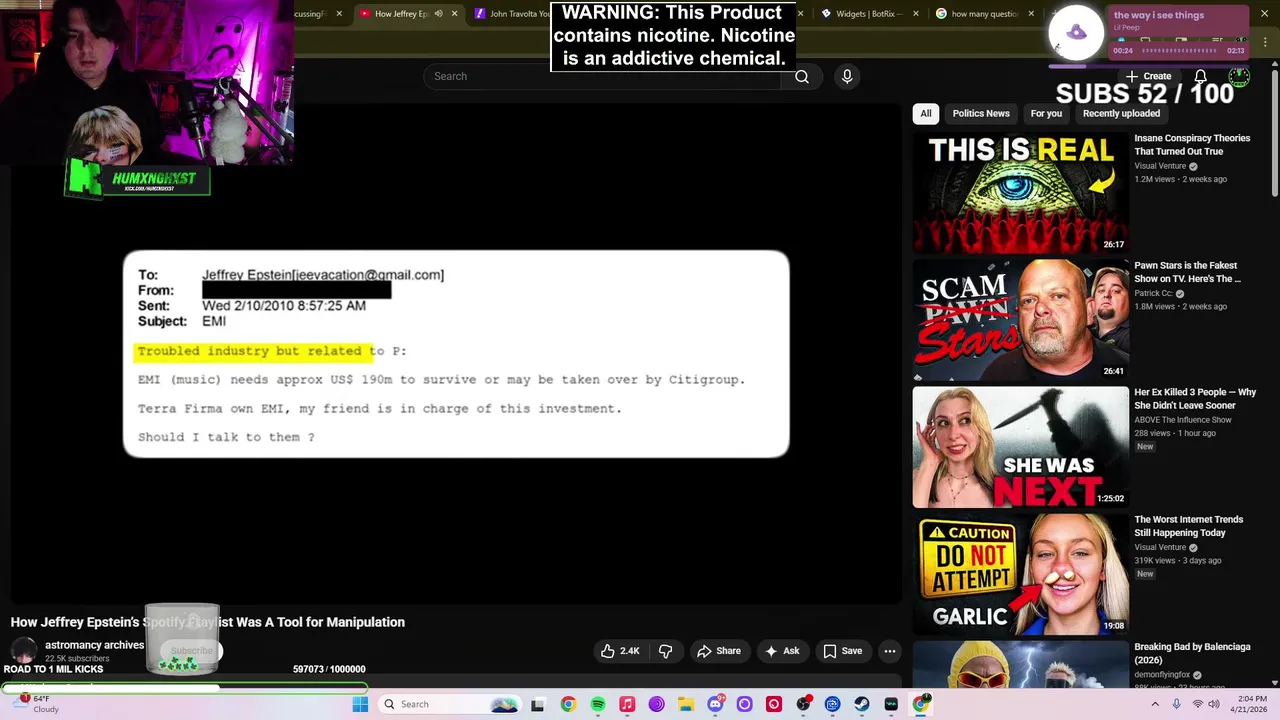Select the For you filter chip

(x=1046, y=113)
